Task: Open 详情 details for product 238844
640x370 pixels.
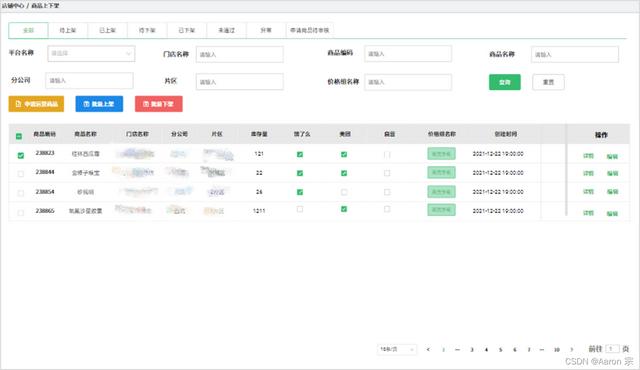Action: pos(588,173)
